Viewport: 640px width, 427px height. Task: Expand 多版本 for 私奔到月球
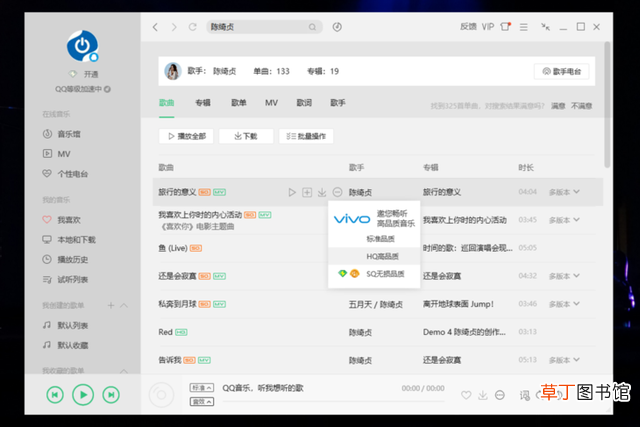pyautogui.click(x=564, y=304)
